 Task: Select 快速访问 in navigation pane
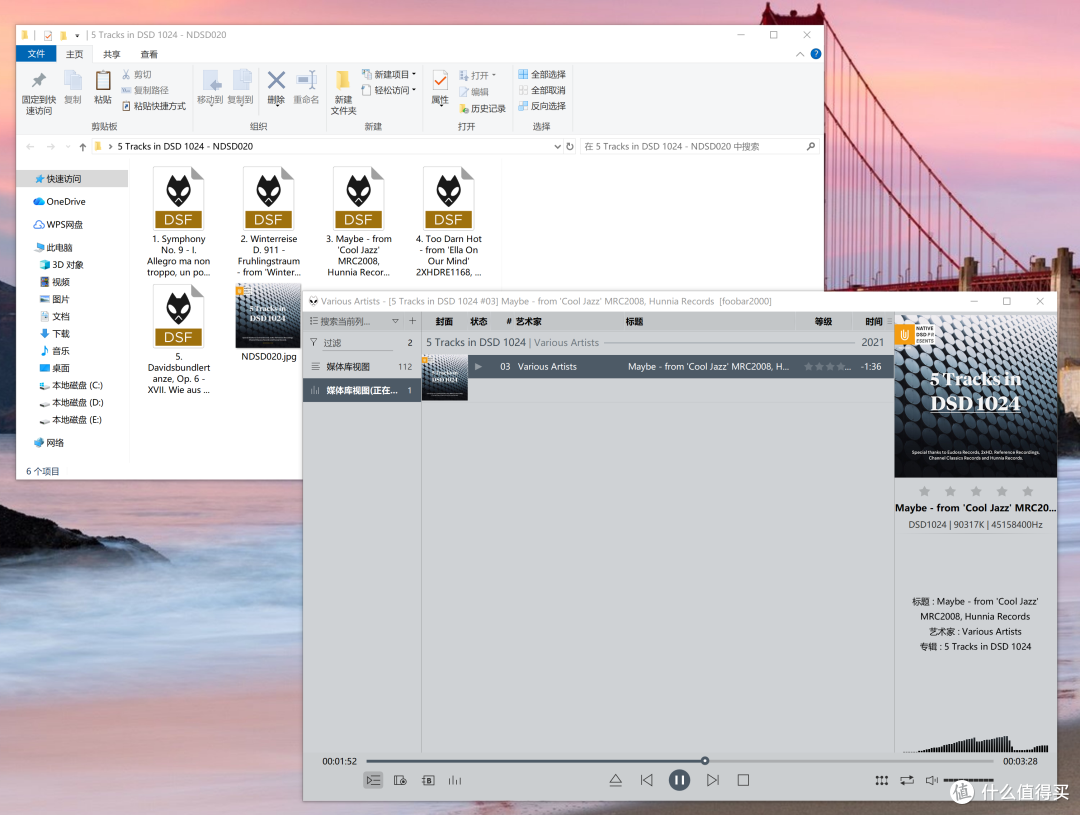point(72,178)
